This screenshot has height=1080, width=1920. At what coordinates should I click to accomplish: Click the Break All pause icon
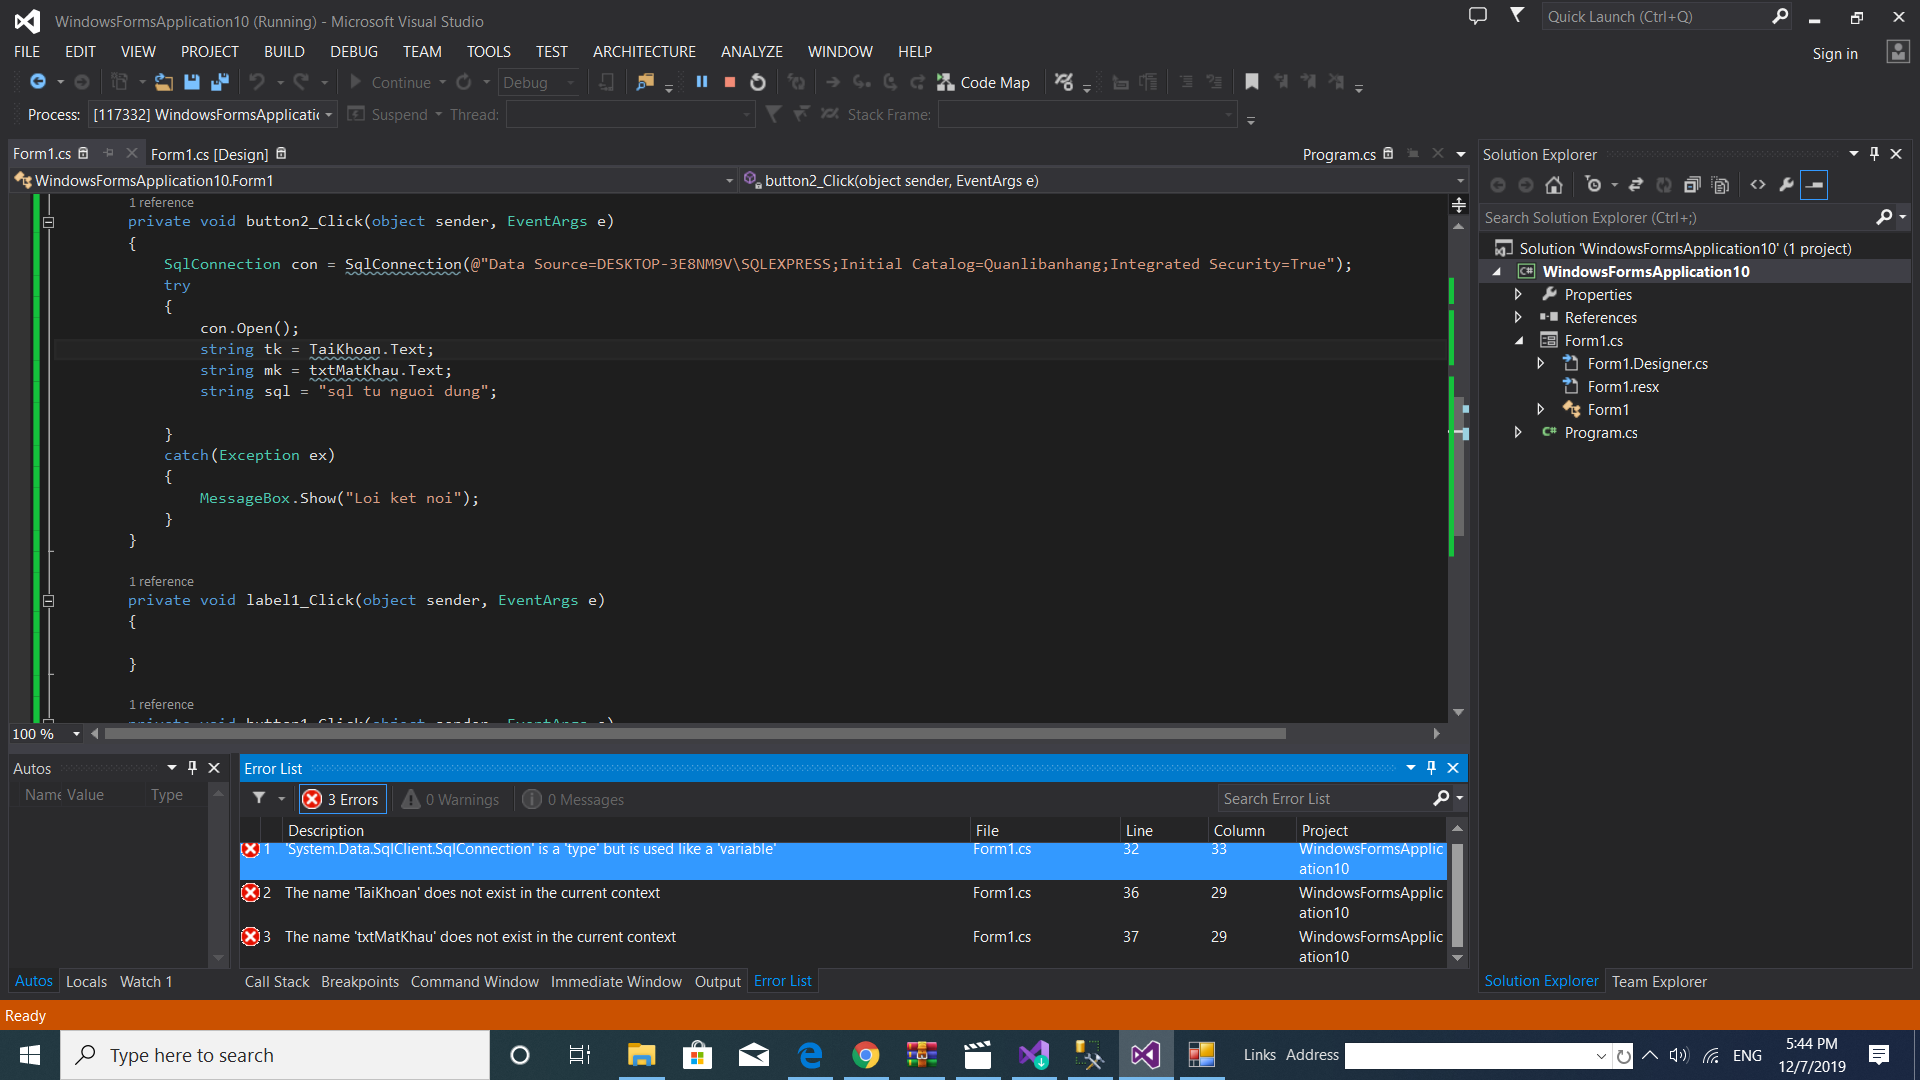click(x=702, y=82)
